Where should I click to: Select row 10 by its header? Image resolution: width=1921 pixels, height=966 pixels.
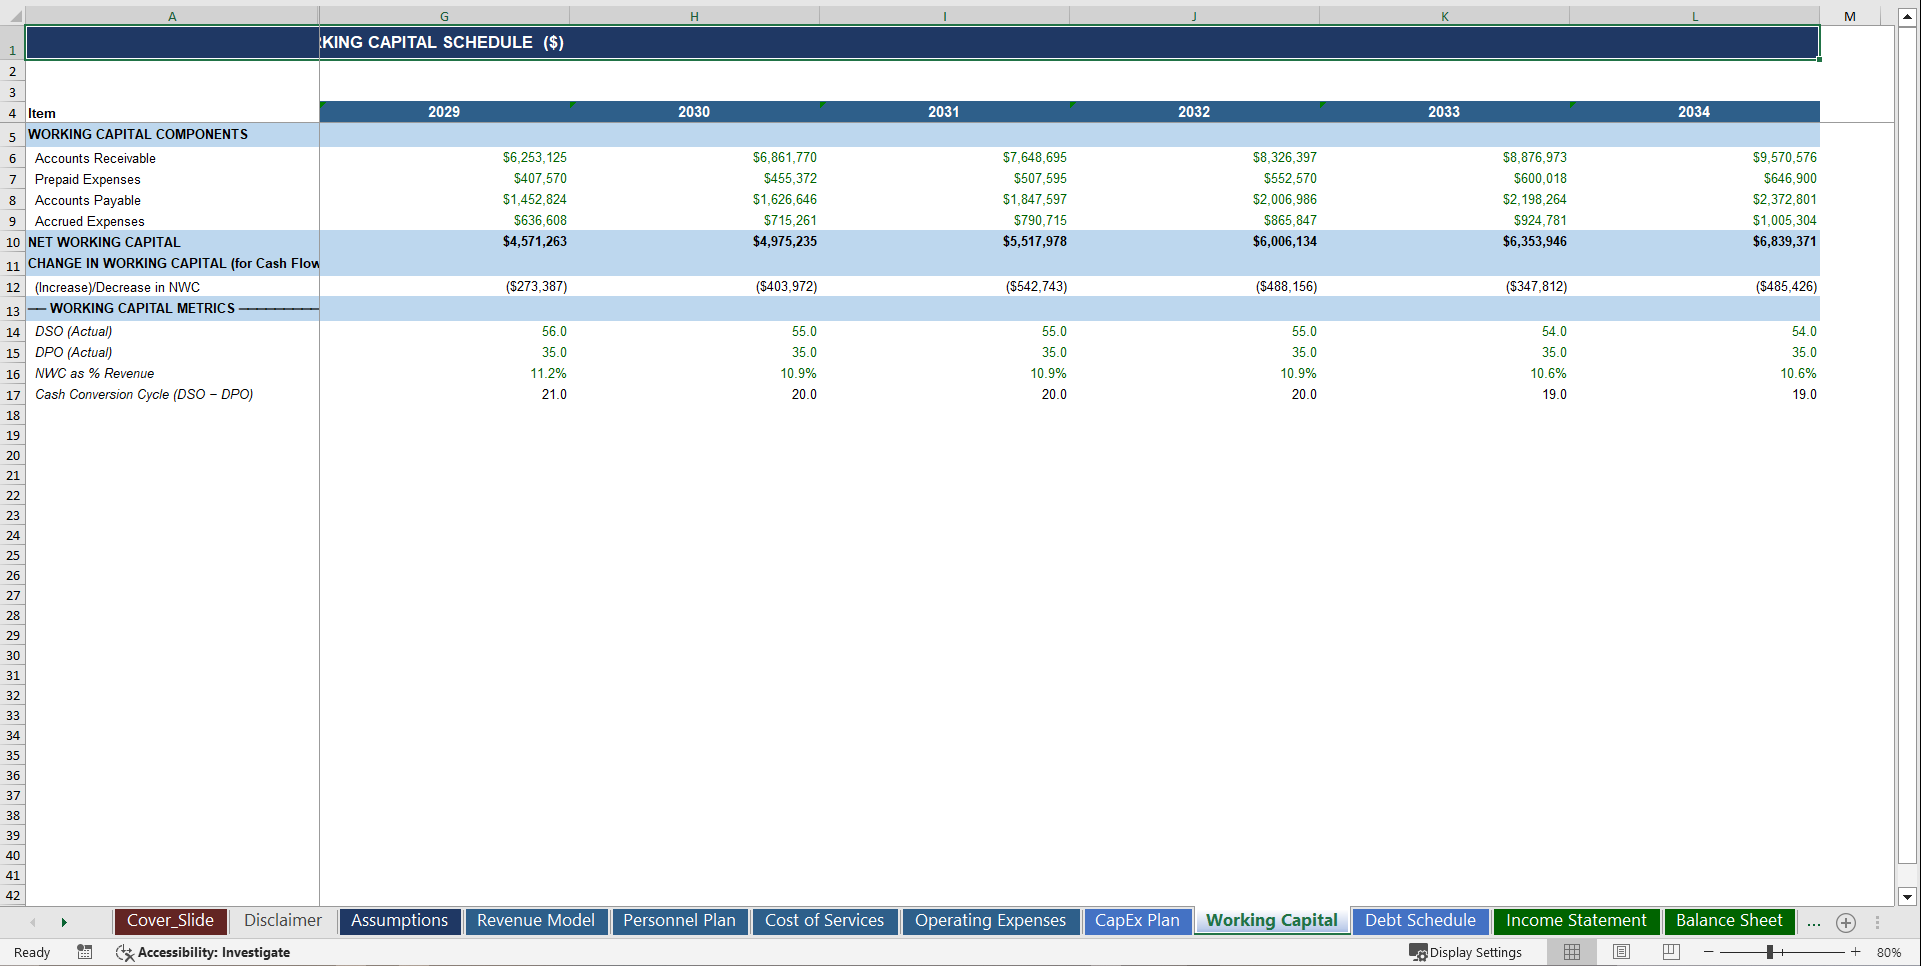[x=13, y=242]
